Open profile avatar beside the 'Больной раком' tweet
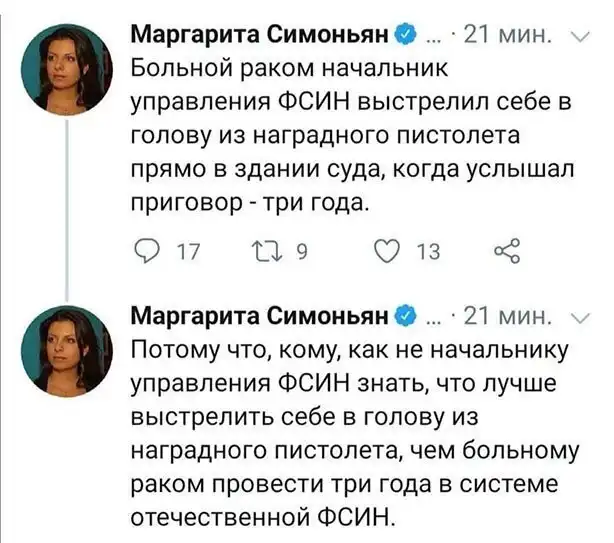This screenshot has height=543, width=614. (x=65, y=64)
